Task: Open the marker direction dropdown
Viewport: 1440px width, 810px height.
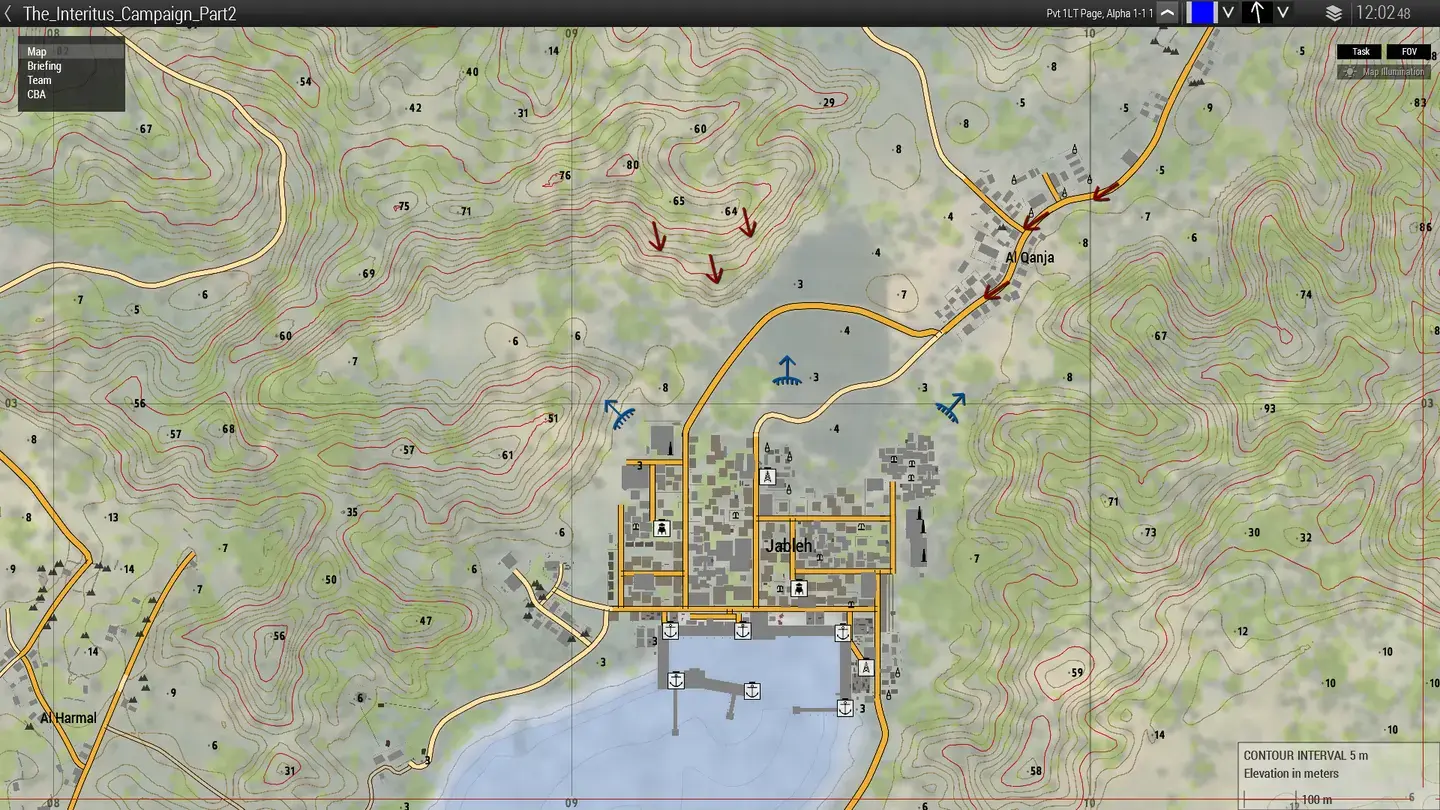Action: [1282, 13]
